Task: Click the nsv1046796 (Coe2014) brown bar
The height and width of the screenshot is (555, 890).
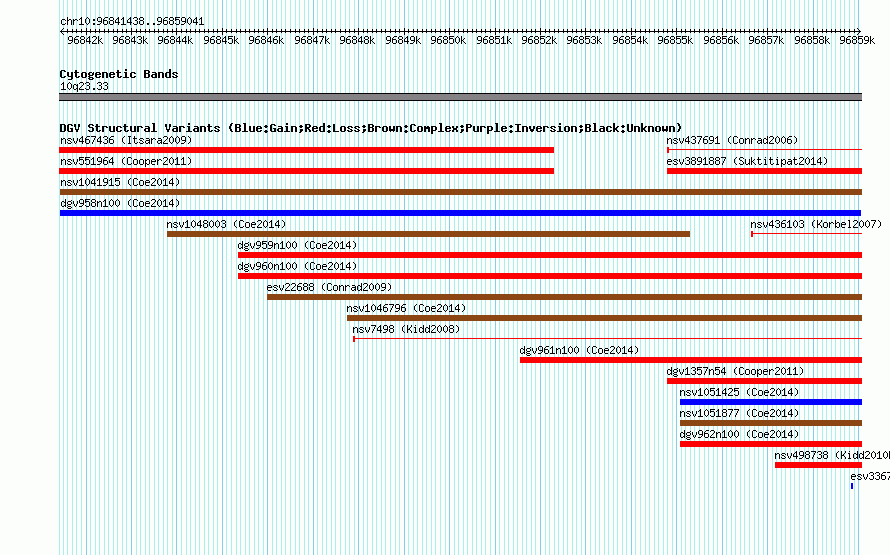Action: (604, 318)
